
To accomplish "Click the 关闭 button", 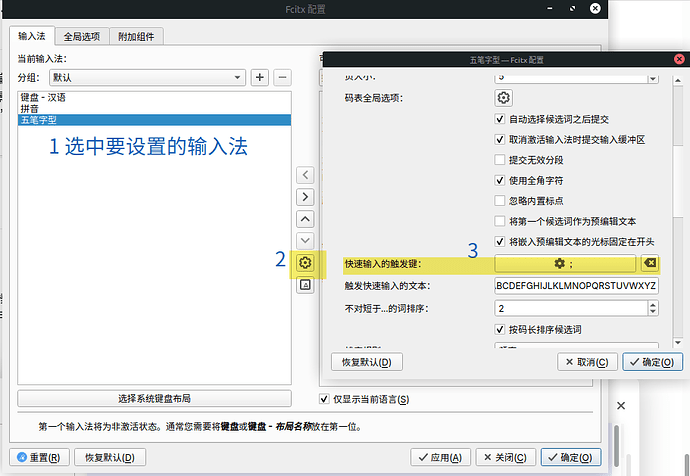I will click(506, 458).
